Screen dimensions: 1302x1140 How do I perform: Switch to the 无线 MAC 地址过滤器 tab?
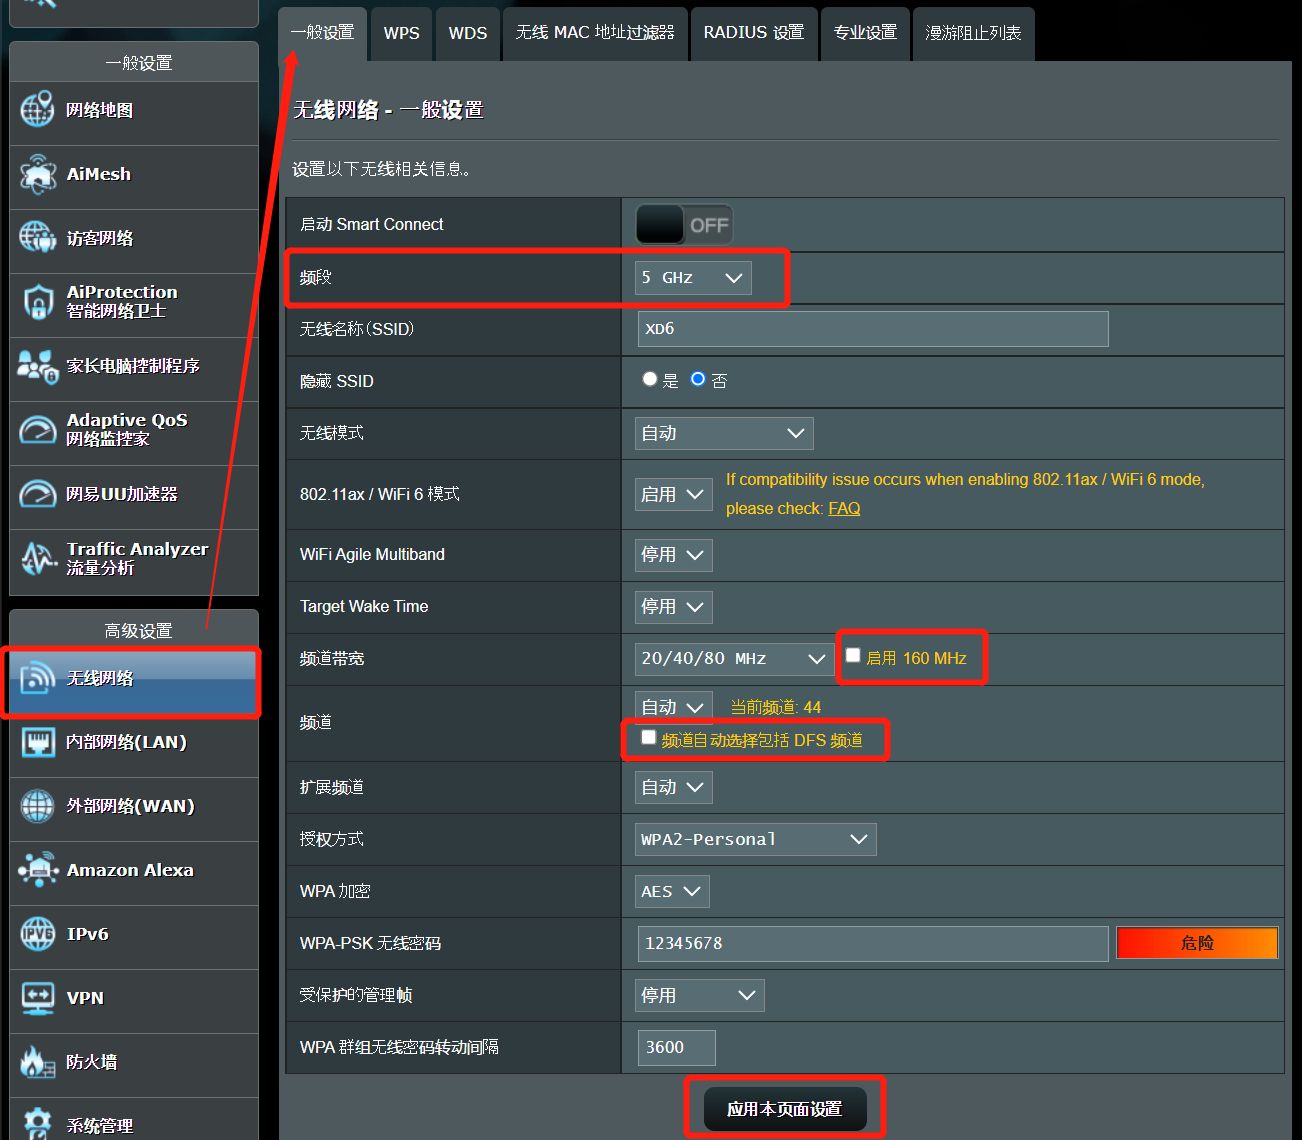pyautogui.click(x=595, y=33)
